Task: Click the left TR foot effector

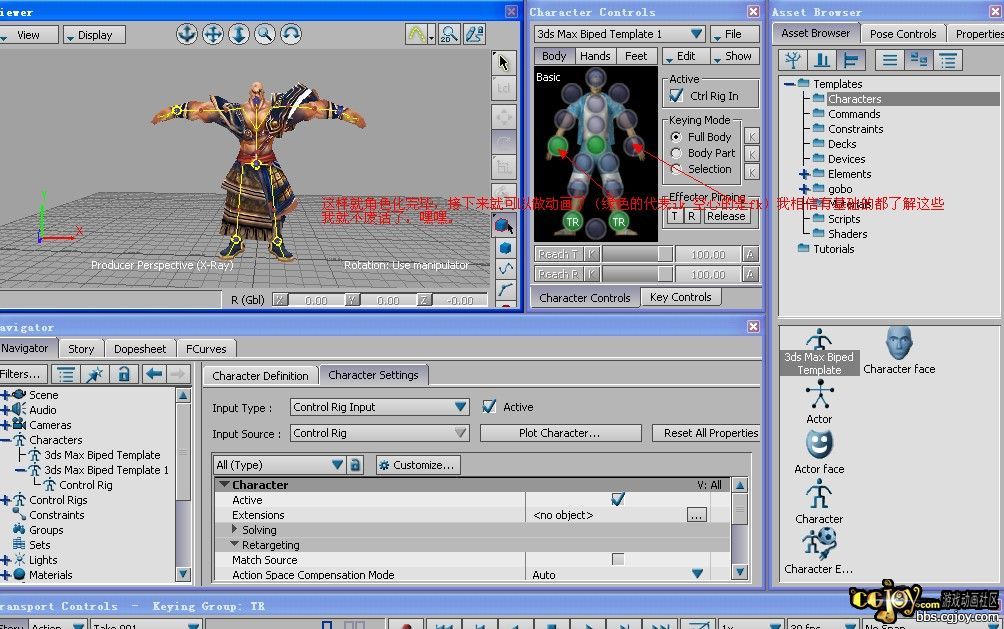Action: [572, 222]
